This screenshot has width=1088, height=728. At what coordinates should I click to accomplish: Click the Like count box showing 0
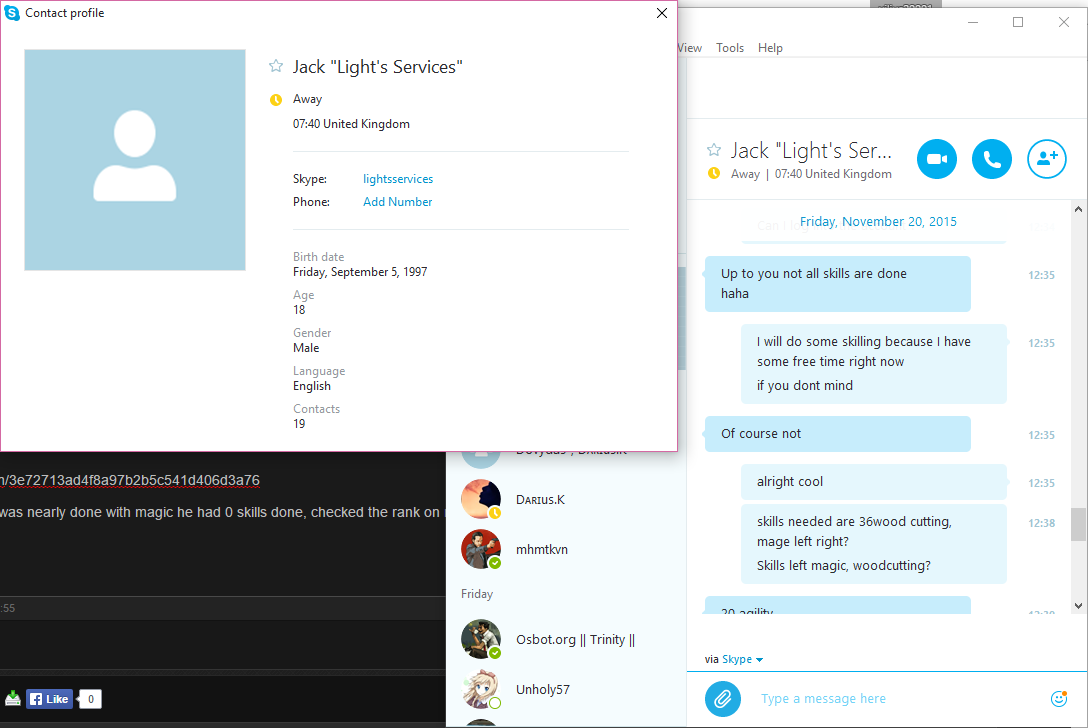90,699
